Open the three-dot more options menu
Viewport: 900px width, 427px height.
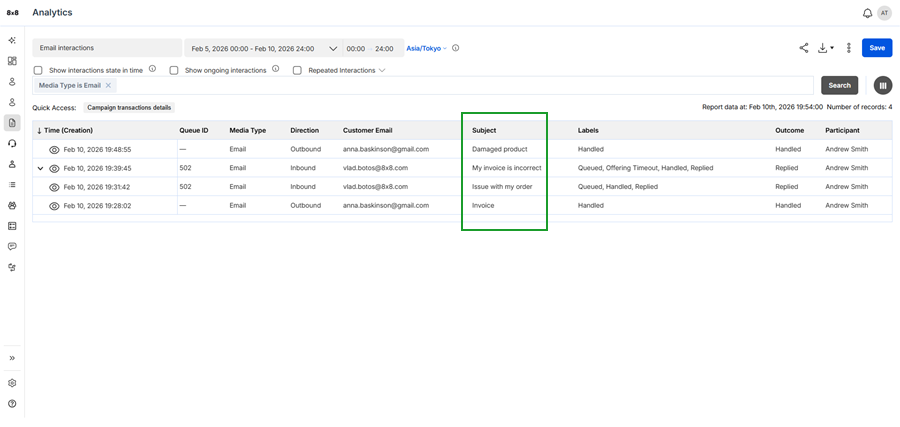[849, 48]
